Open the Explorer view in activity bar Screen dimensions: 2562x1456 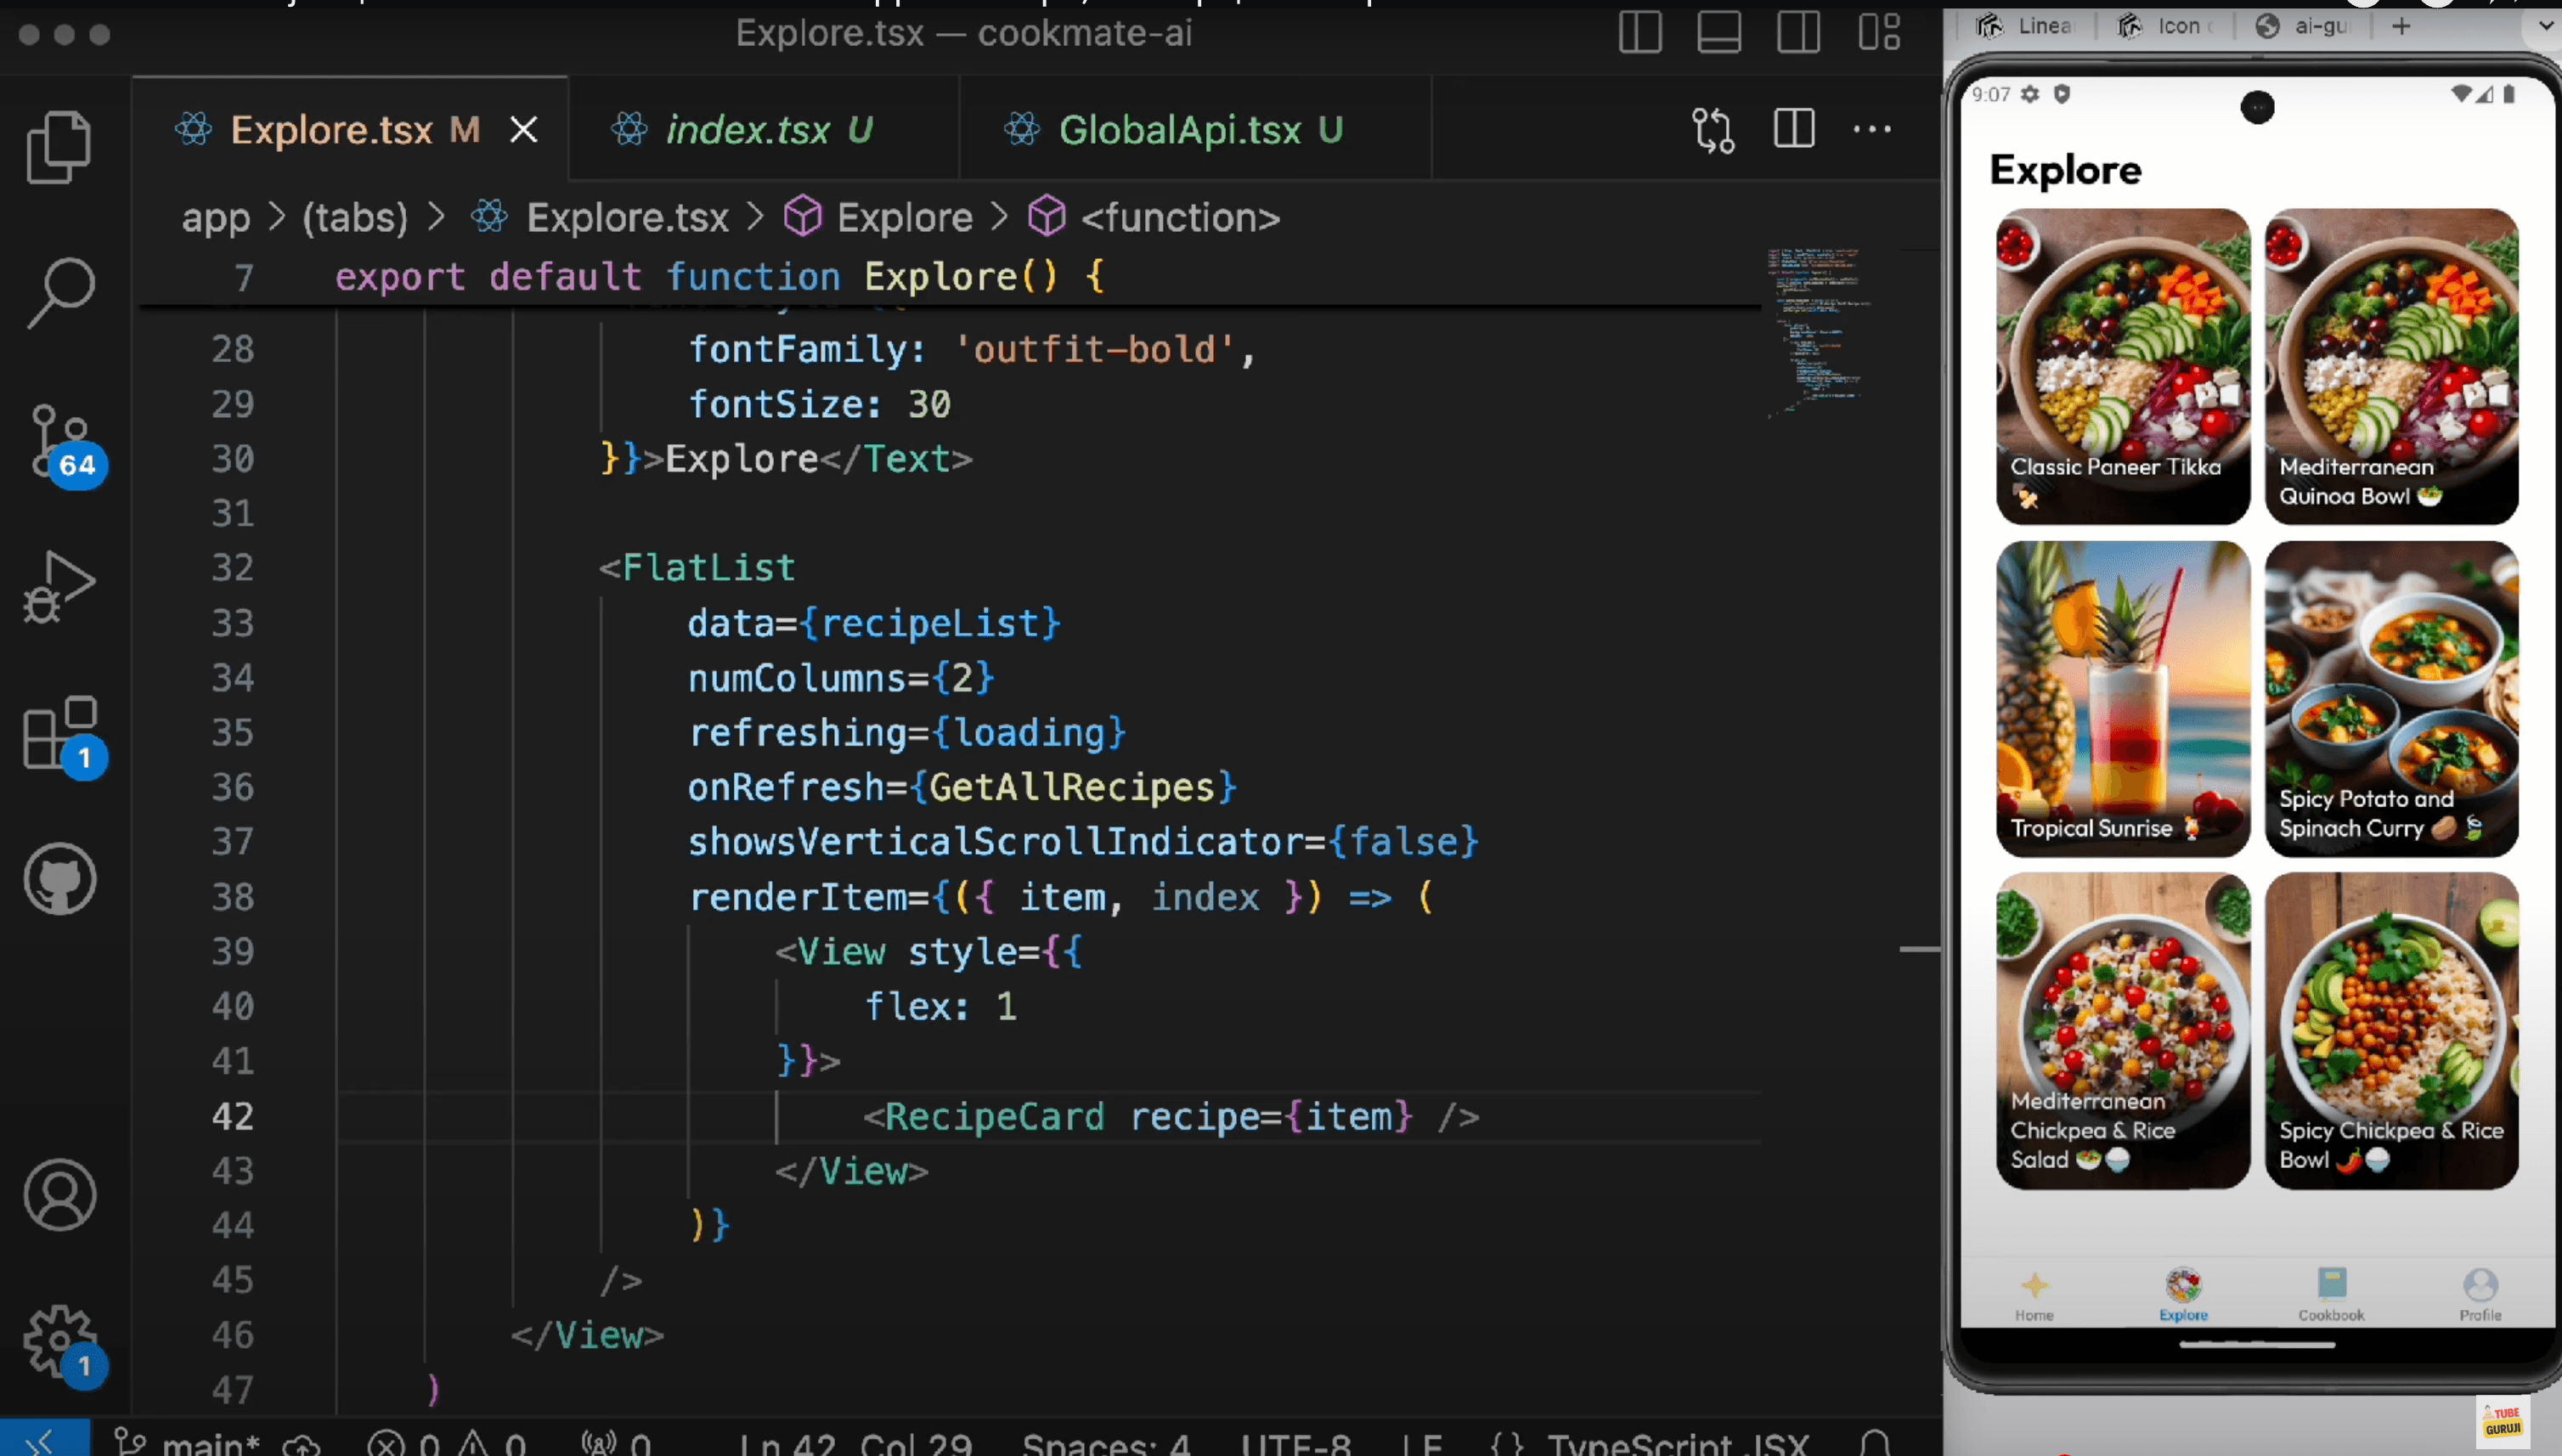(x=58, y=147)
